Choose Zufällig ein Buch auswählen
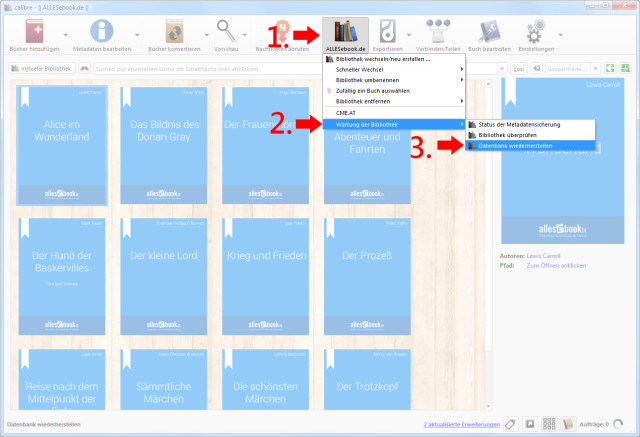Viewport: 640px width, 437px height. tap(394, 91)
